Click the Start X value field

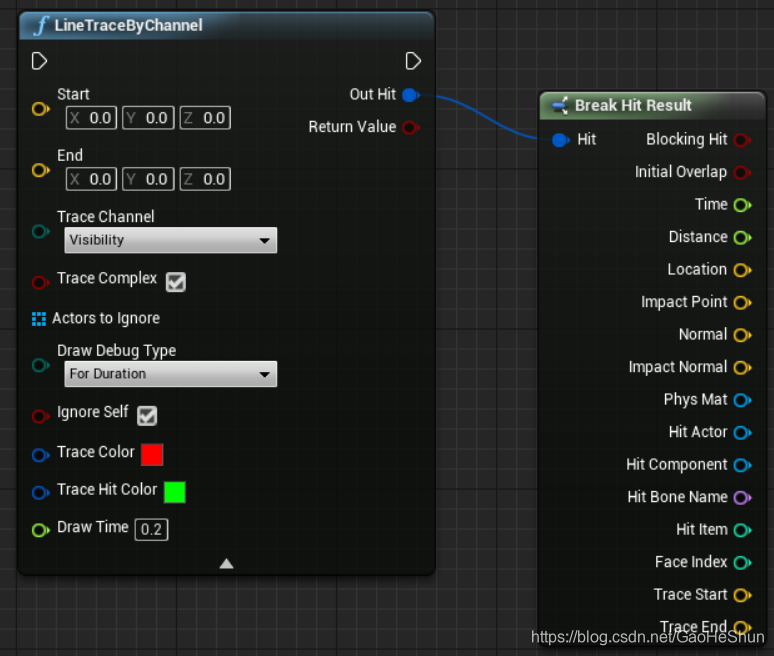(91, 118)
